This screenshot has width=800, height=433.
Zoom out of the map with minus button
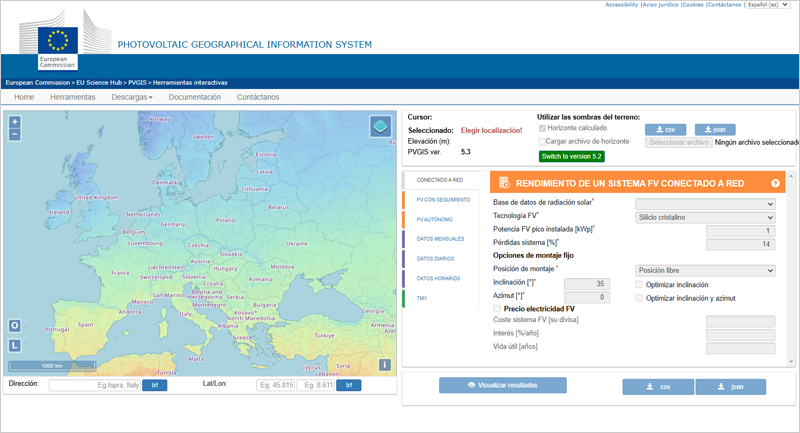15,135
